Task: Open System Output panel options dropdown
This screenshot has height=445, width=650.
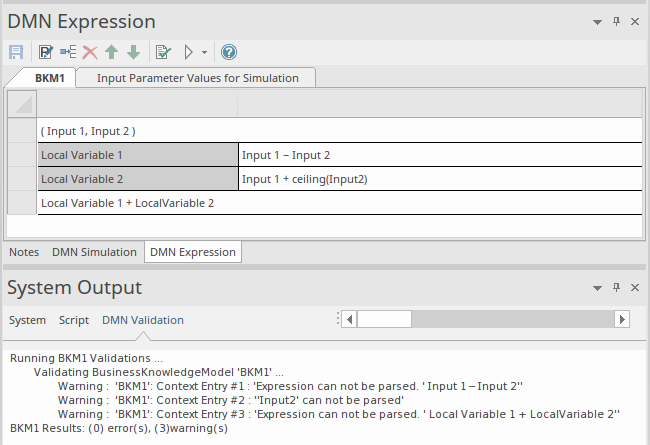Action: 597,288
